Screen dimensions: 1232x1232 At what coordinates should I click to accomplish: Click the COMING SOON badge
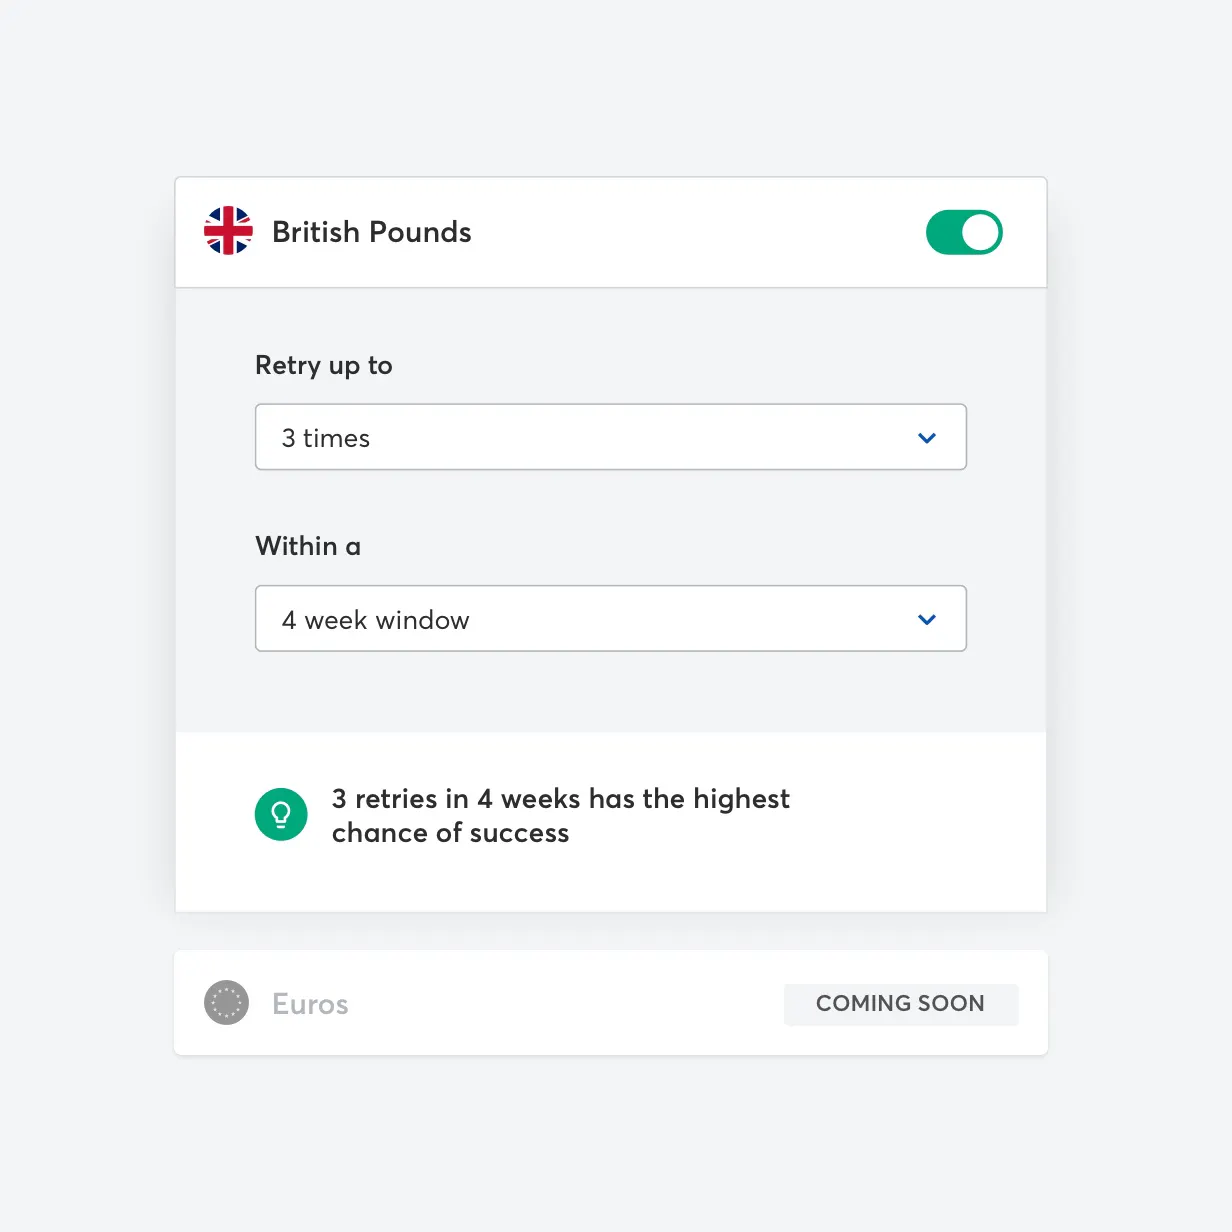pyautogui.click(x=900, y=1004)
